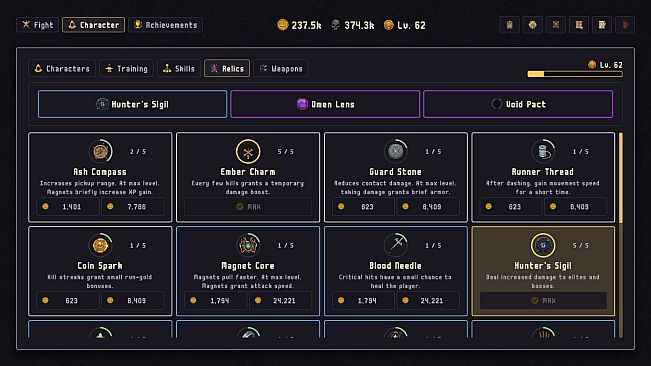Click the Lv. 62 experience progress bar
Screen dimensions: 651x366
click(575, 74)
